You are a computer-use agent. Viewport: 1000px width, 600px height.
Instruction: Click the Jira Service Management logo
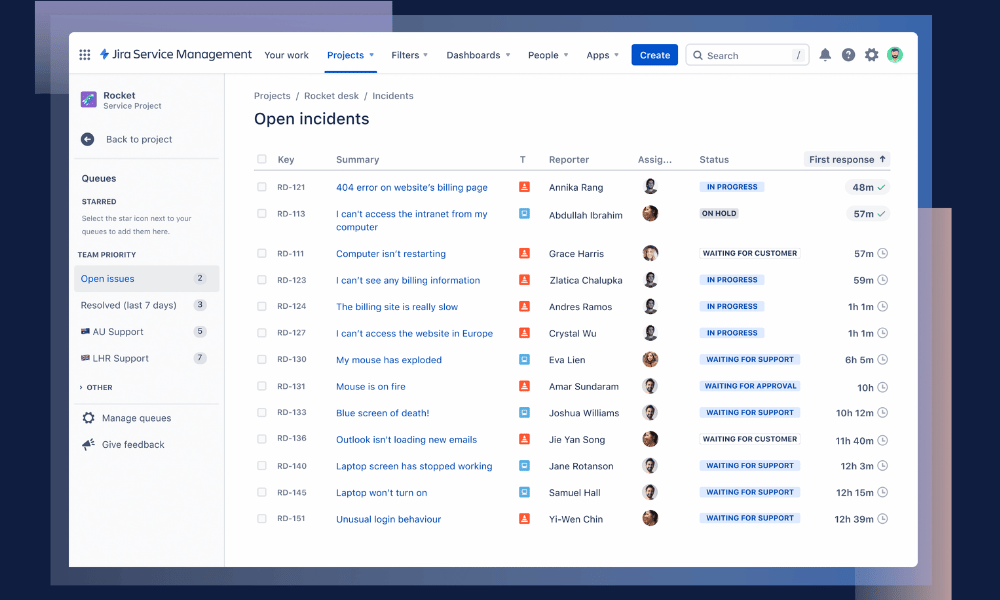coord(175,55)
